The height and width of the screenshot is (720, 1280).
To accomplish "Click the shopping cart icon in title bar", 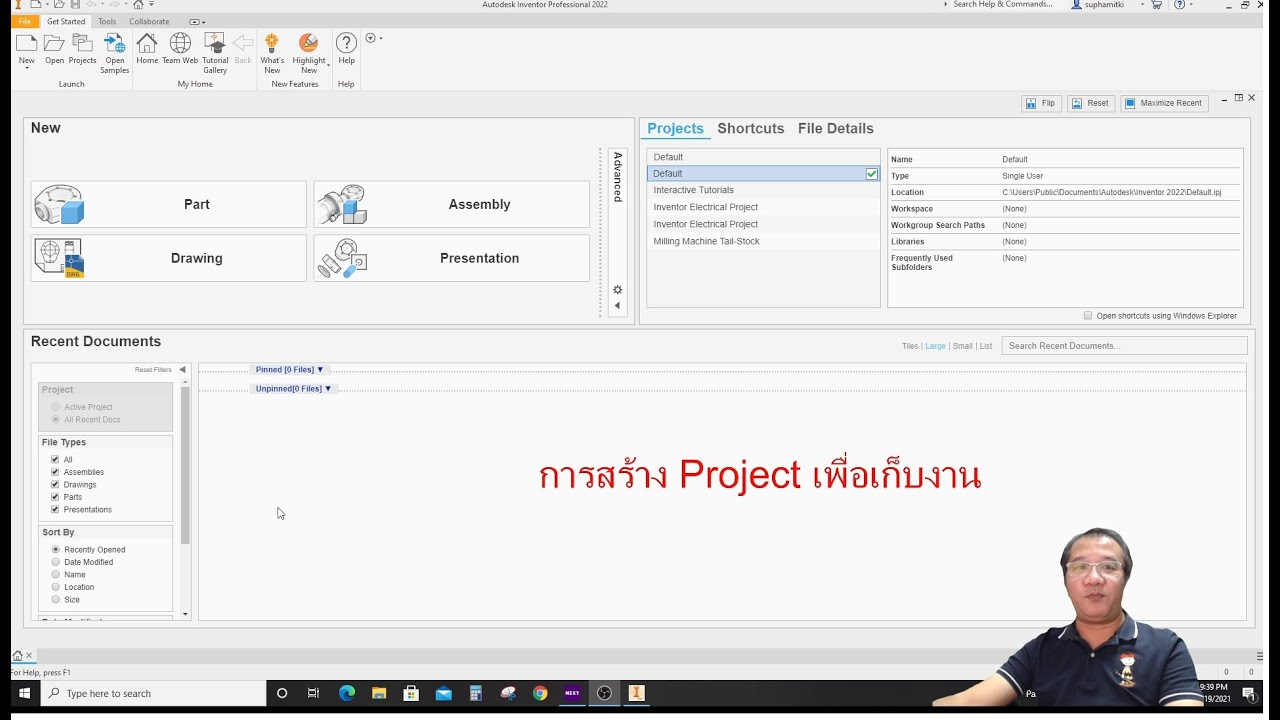I will click(x=1157, y=5).
